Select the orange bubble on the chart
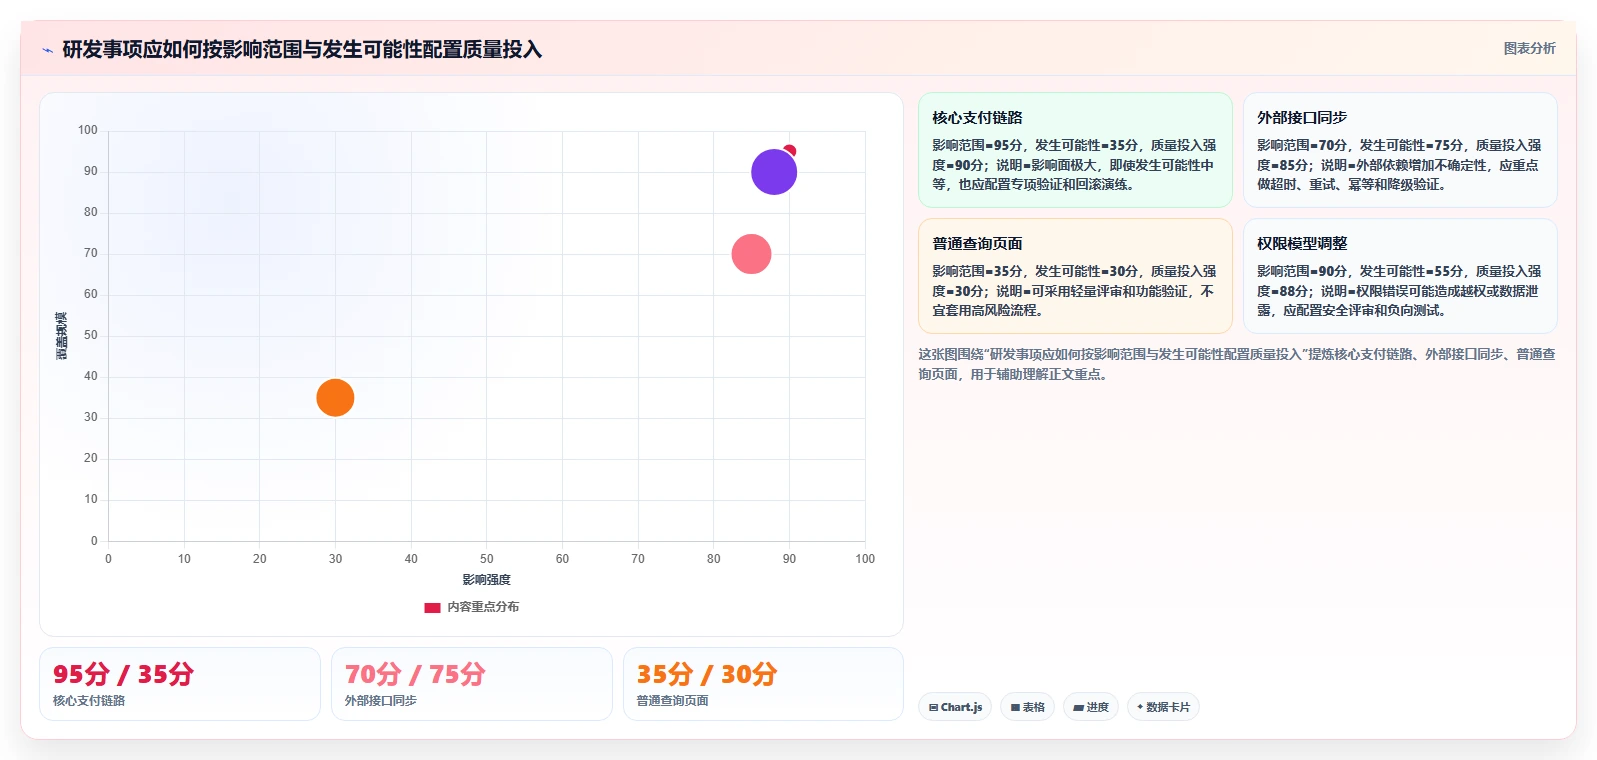The width and height of the screenshot is (1597, 760). [x=335, y=398]
